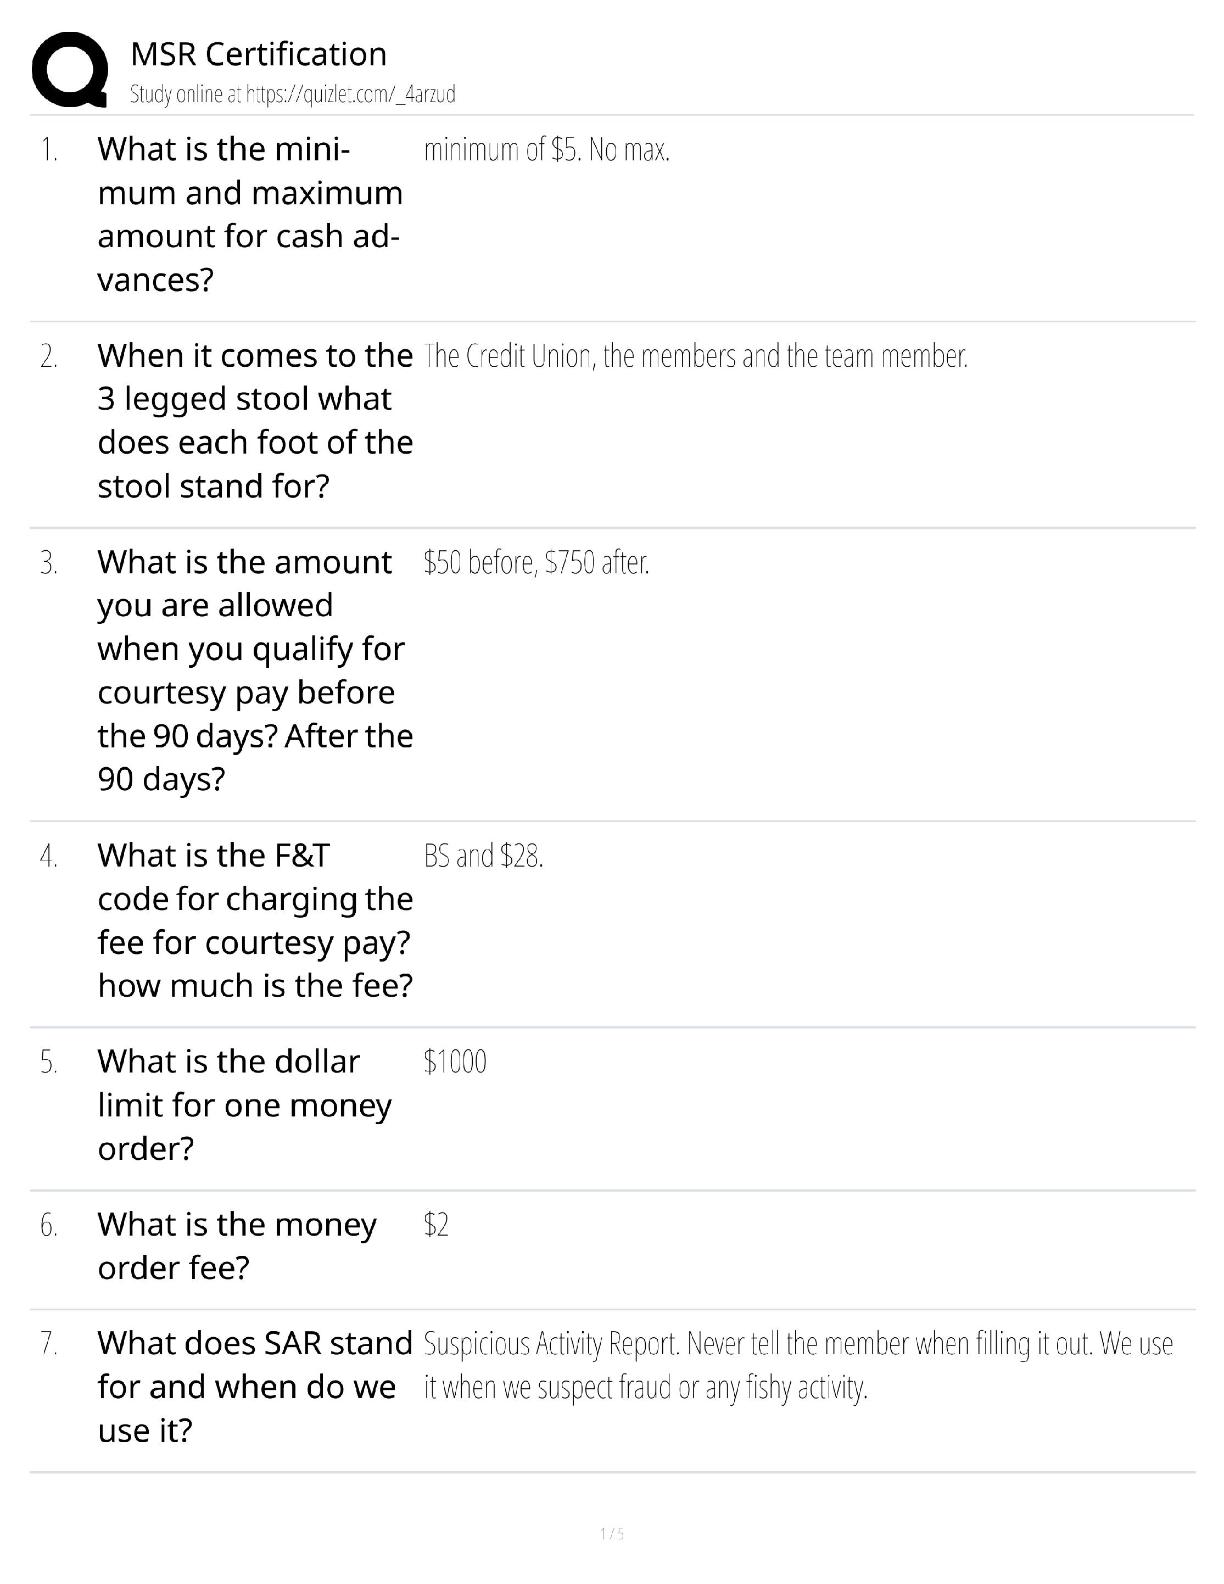
Task: Open the quizlet.com study link
Action: pyautogui.click(x=292, y=95)
